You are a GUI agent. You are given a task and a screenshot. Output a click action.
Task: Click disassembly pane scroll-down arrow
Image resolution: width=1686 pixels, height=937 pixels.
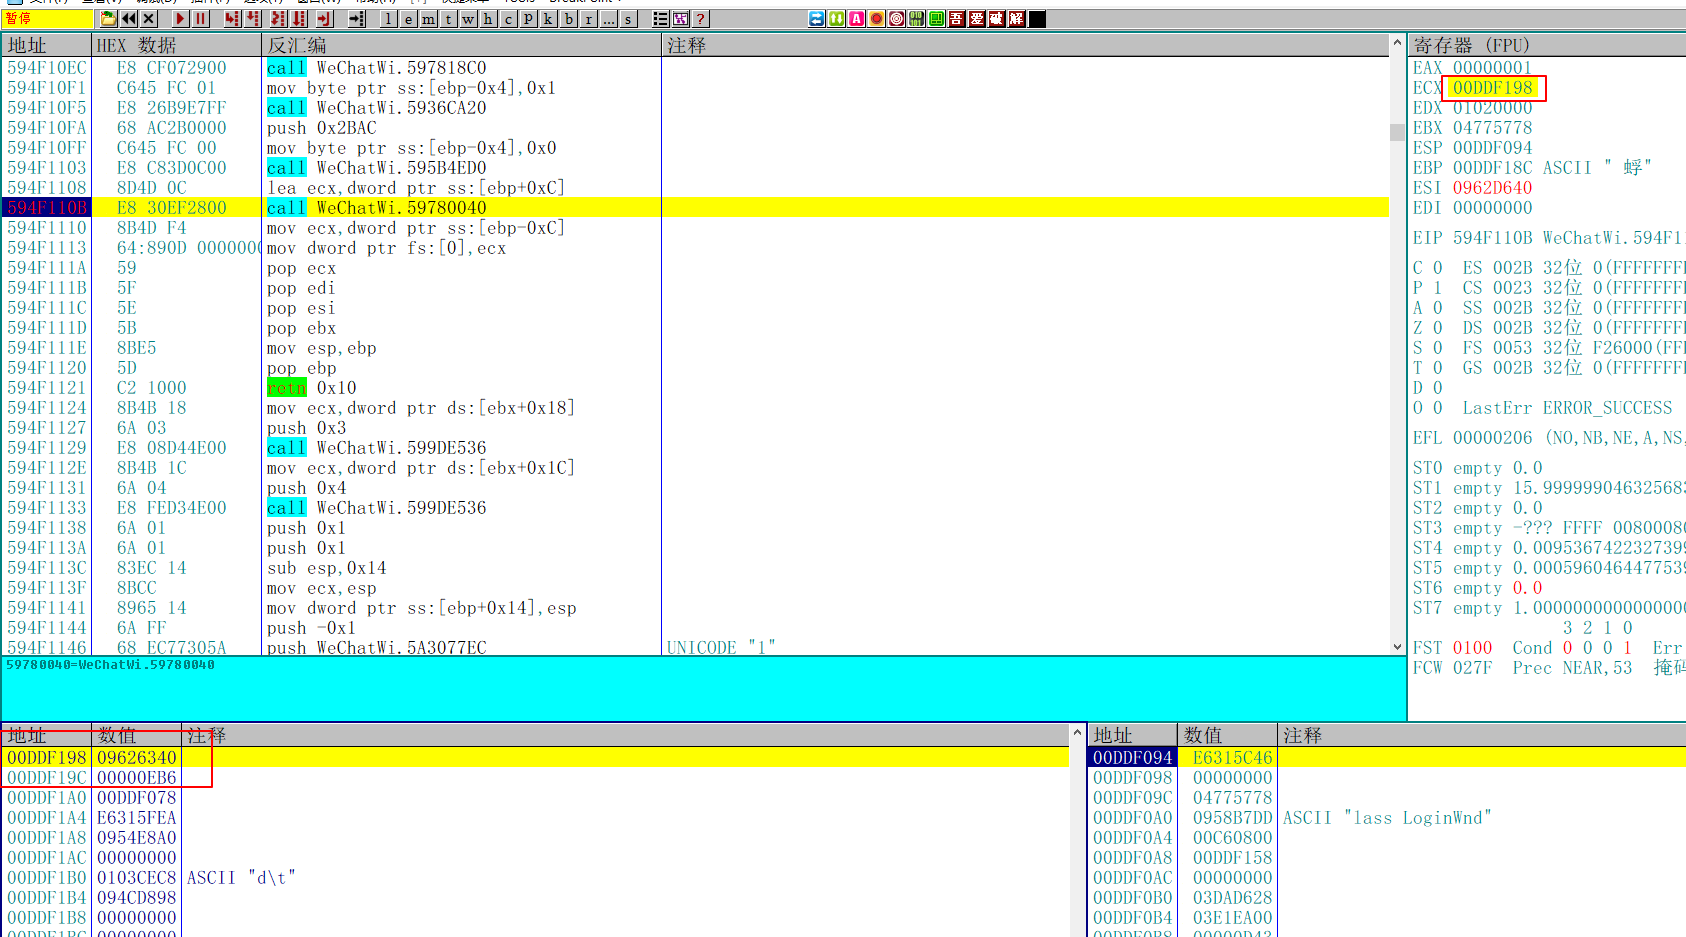[x=1397, y=647]
